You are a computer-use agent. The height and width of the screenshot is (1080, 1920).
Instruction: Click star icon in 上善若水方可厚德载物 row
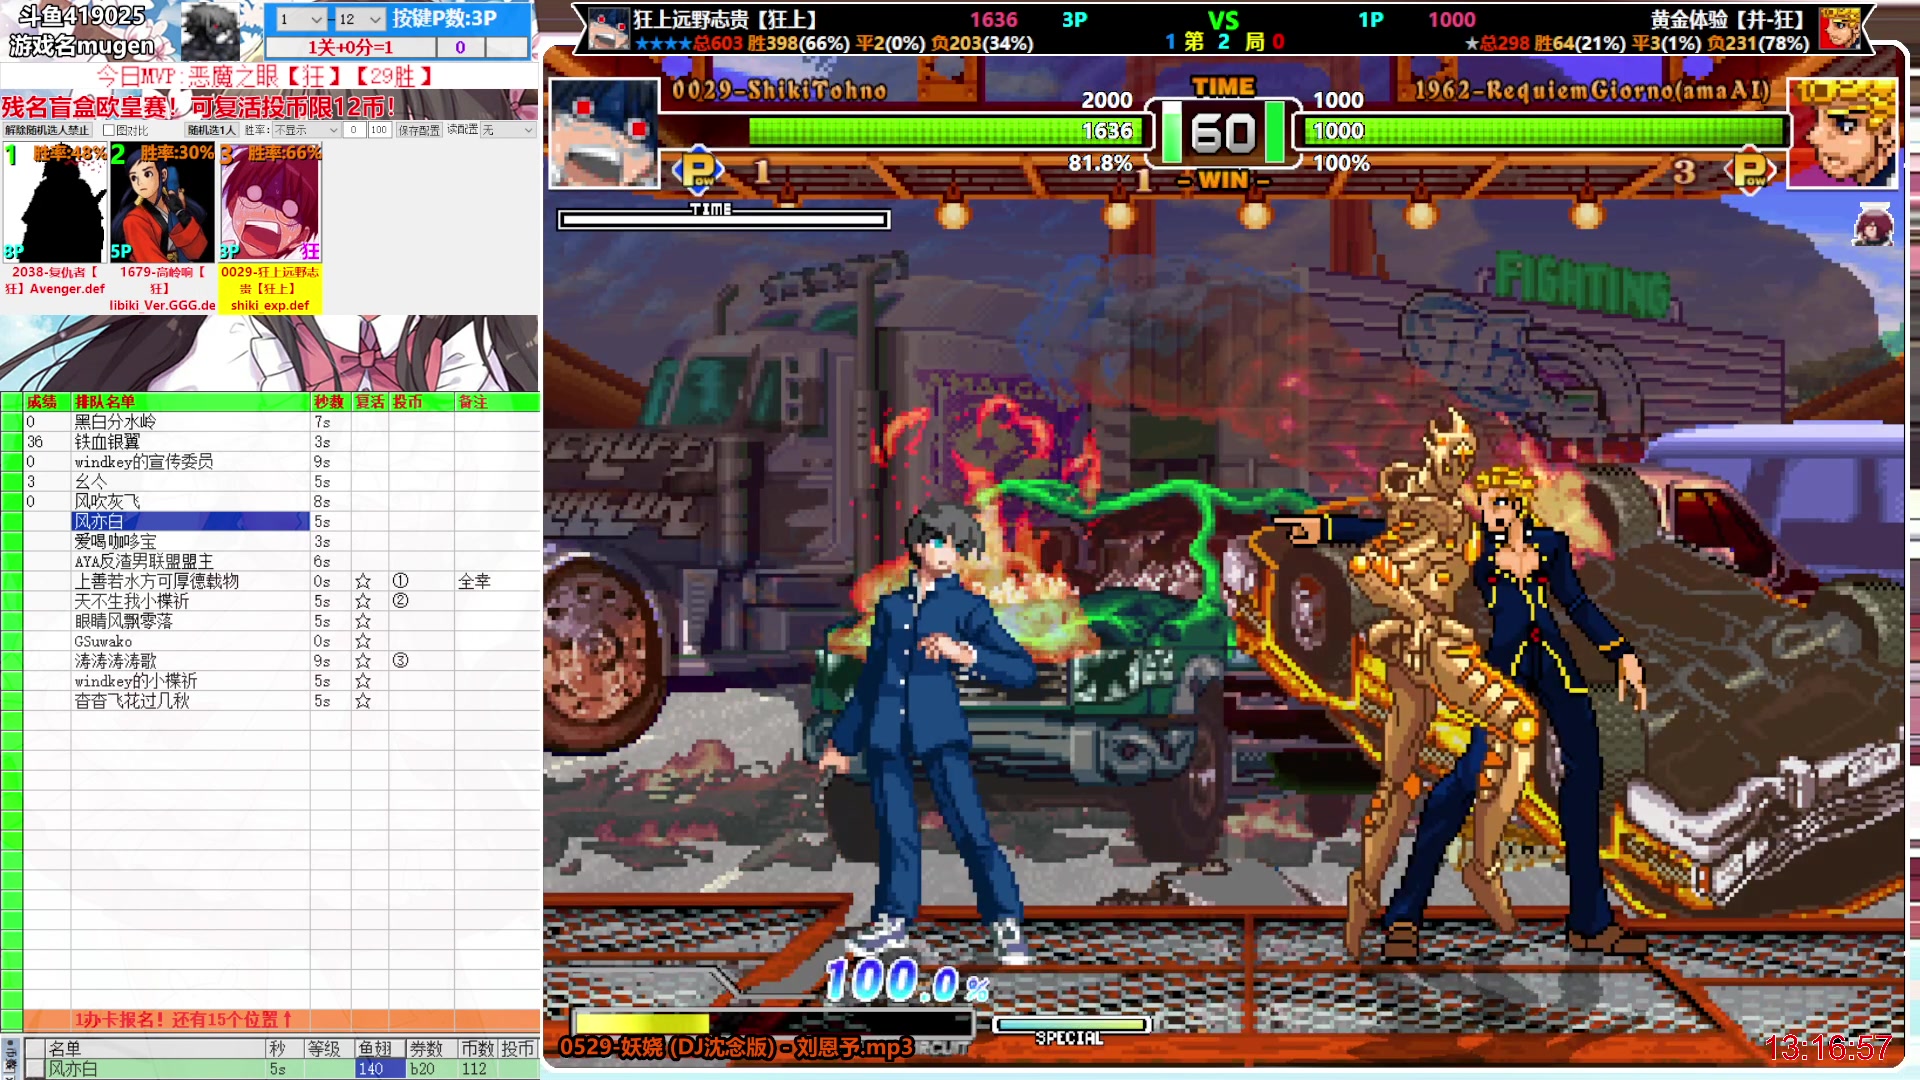(x=363, y=581)
